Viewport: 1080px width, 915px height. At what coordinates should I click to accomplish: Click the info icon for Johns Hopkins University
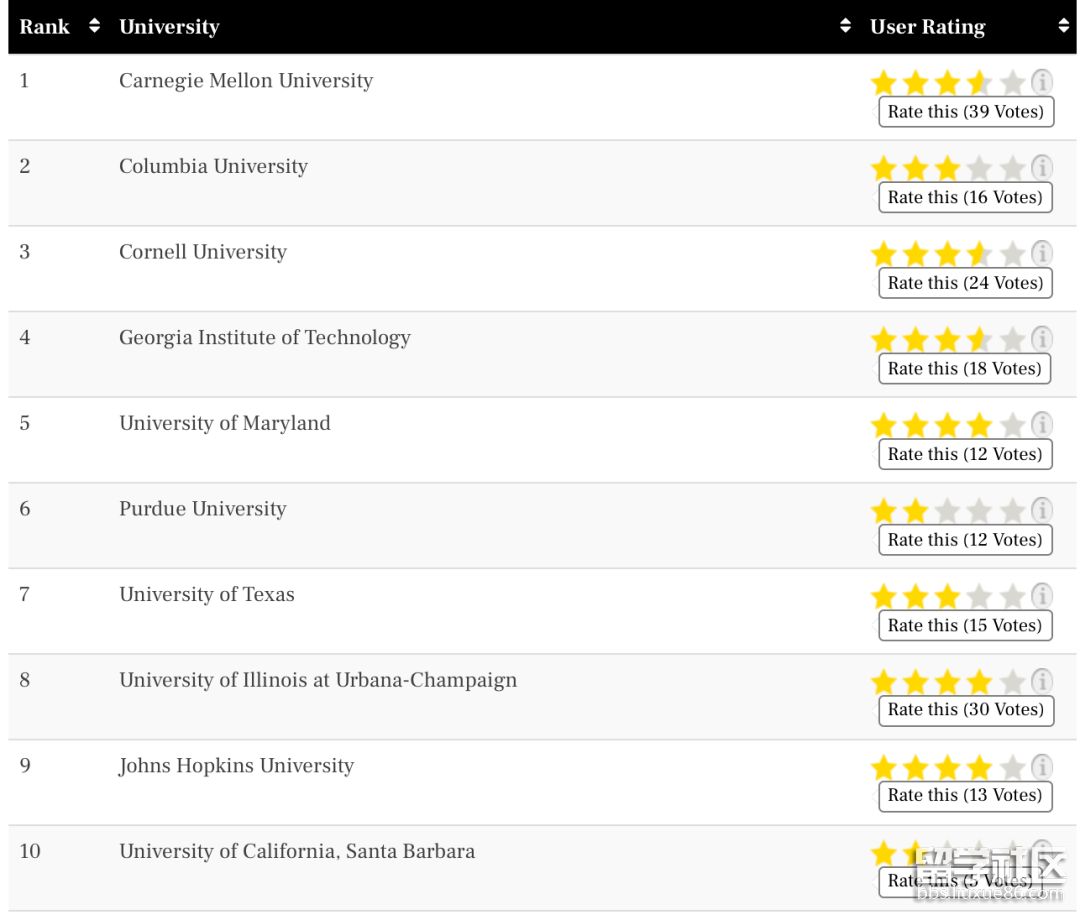[1041, 766]
